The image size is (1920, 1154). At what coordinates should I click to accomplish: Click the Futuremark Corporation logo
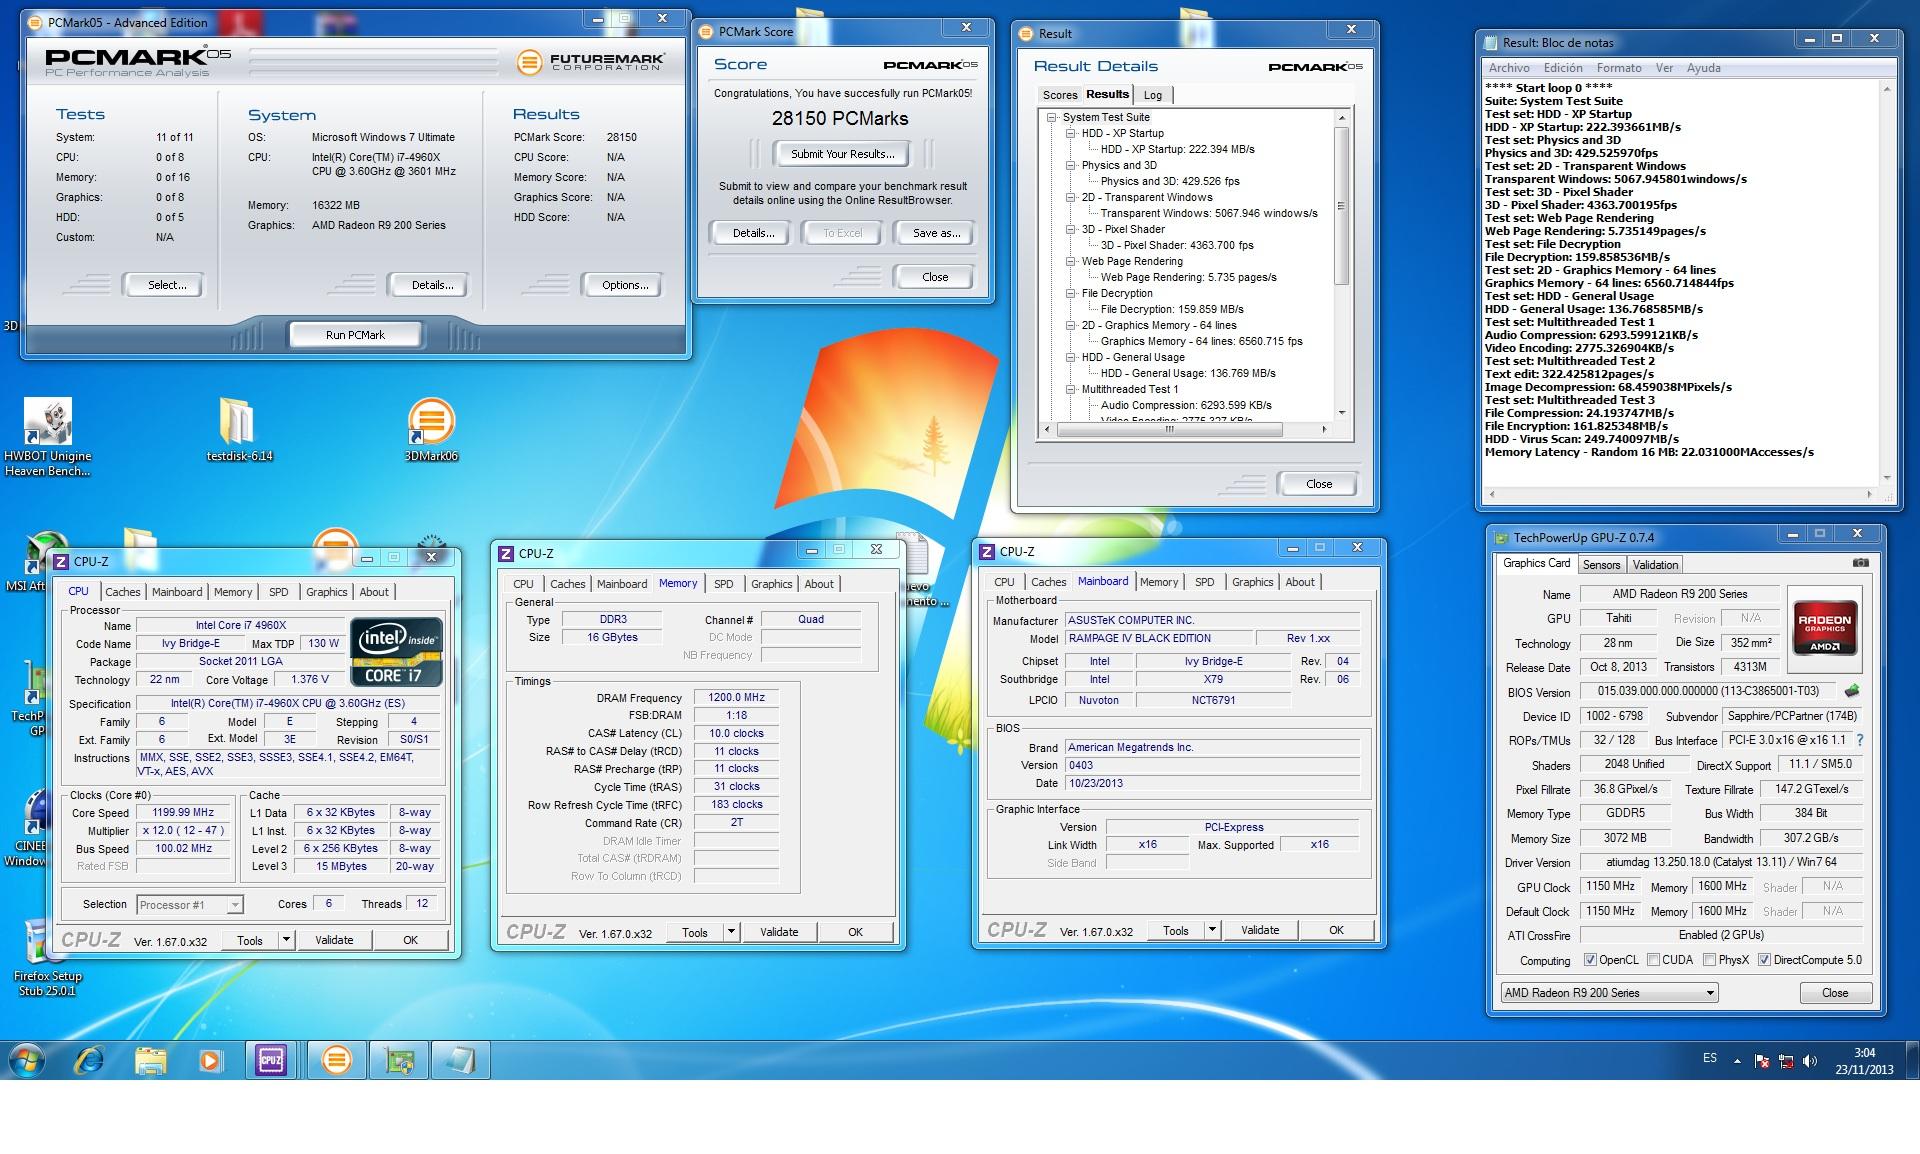click(590, 61)
